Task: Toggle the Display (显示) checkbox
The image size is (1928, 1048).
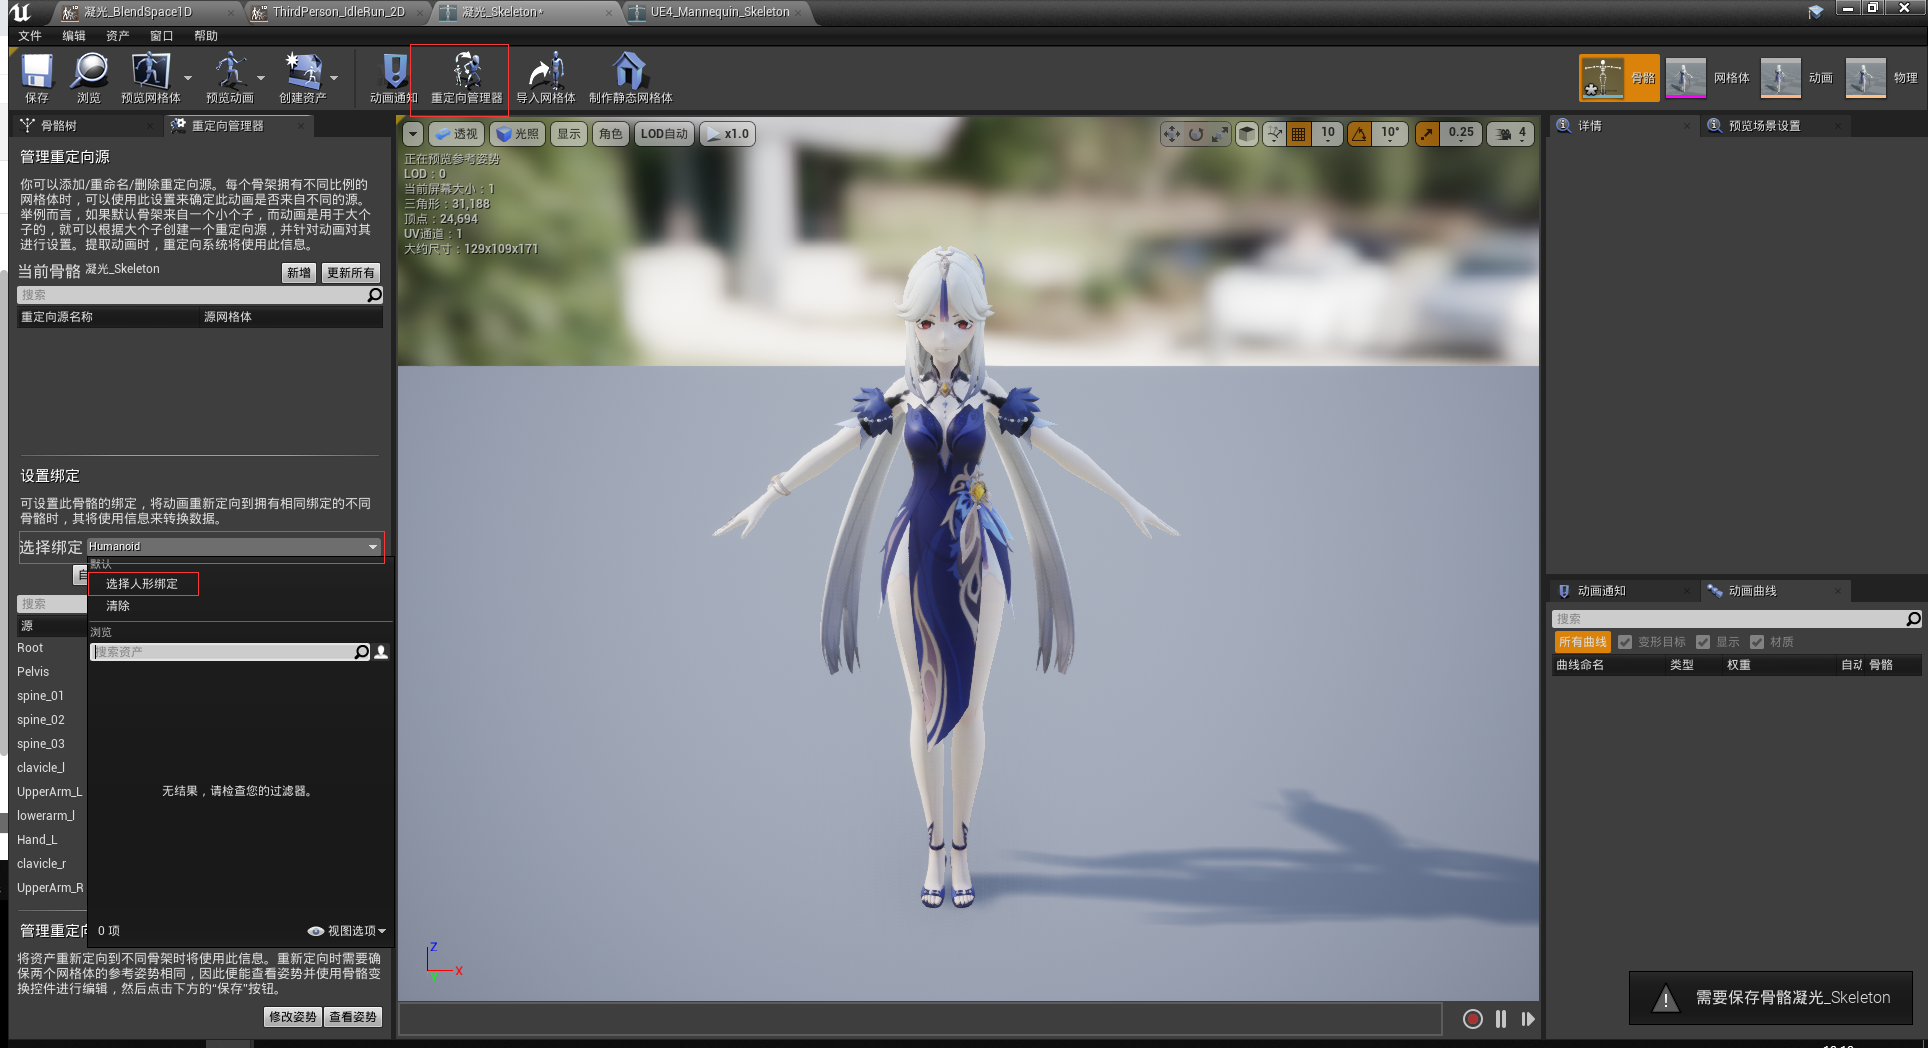Action: 1703,642
